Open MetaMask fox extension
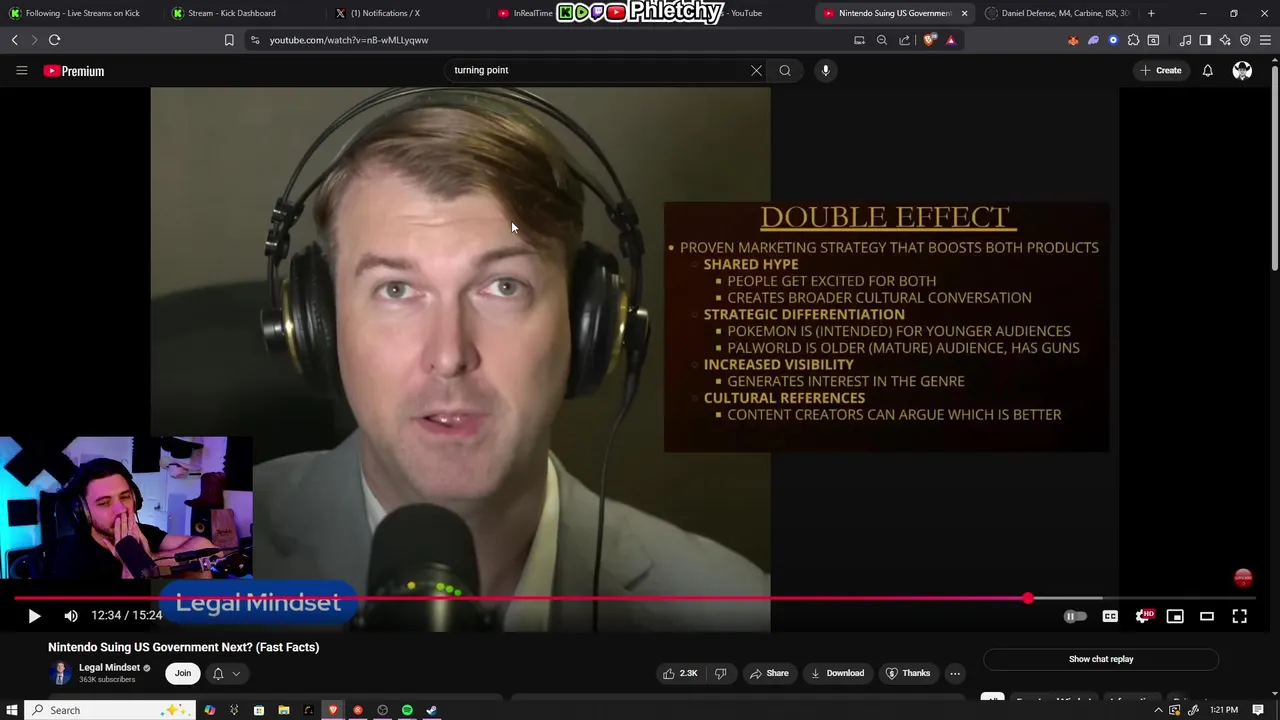The width and height of the screenshot is (1280, 720). coord(1073,40)
